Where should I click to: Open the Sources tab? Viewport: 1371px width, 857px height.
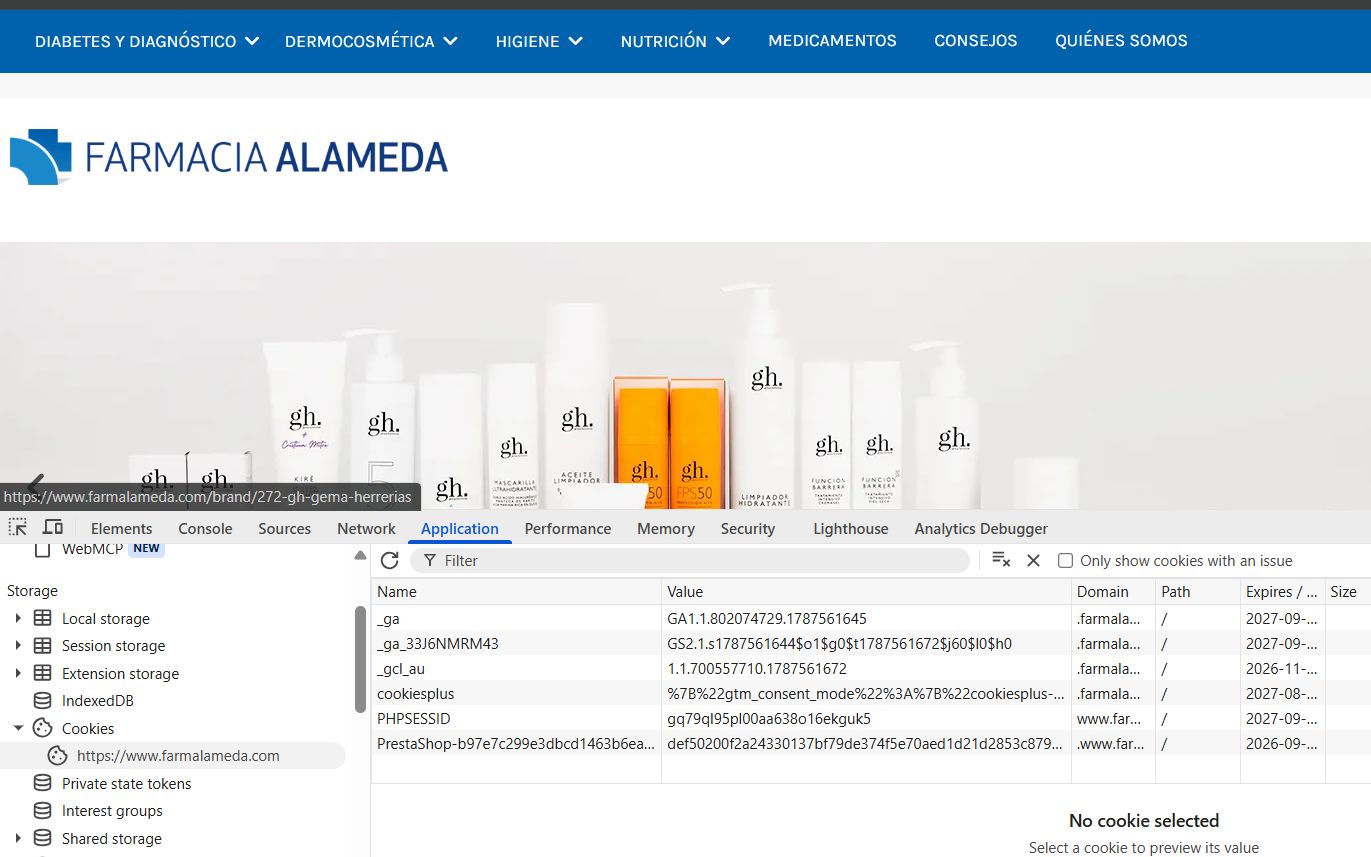(x=284, y=528)
